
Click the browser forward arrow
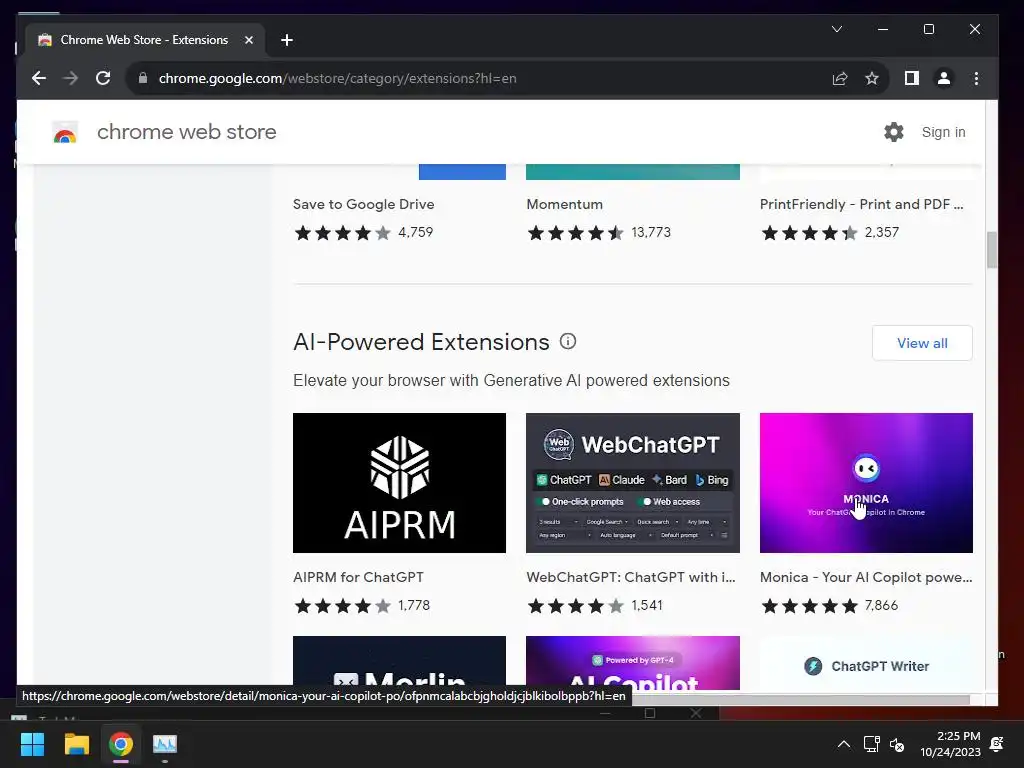click(x=71, y=78)
